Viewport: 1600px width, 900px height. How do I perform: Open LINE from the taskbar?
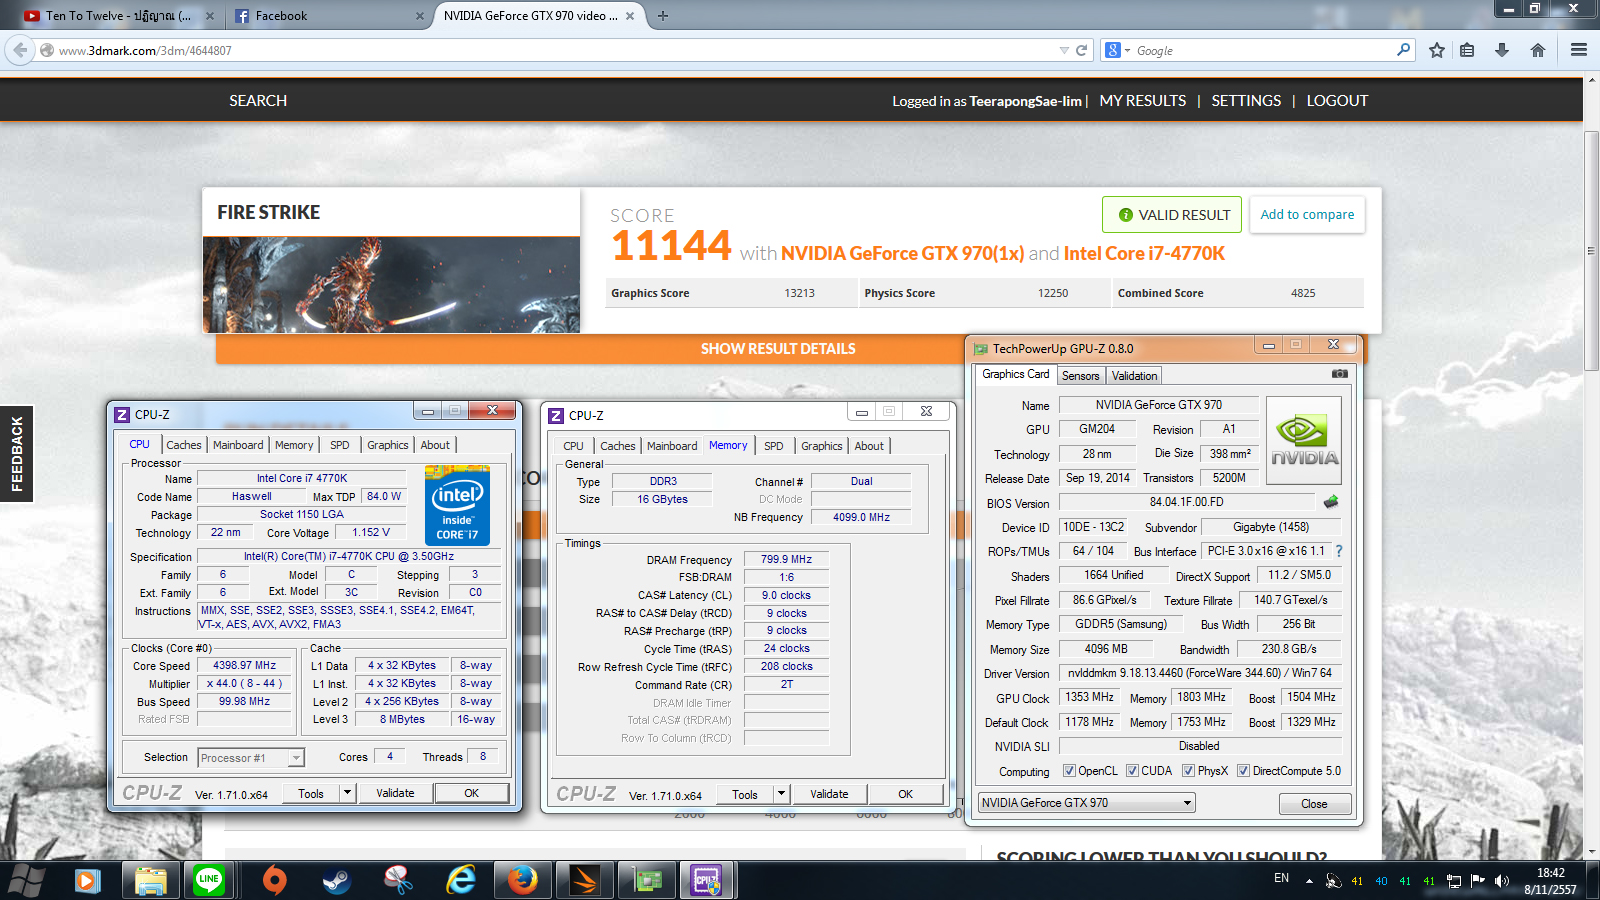[x=209, y=880]
